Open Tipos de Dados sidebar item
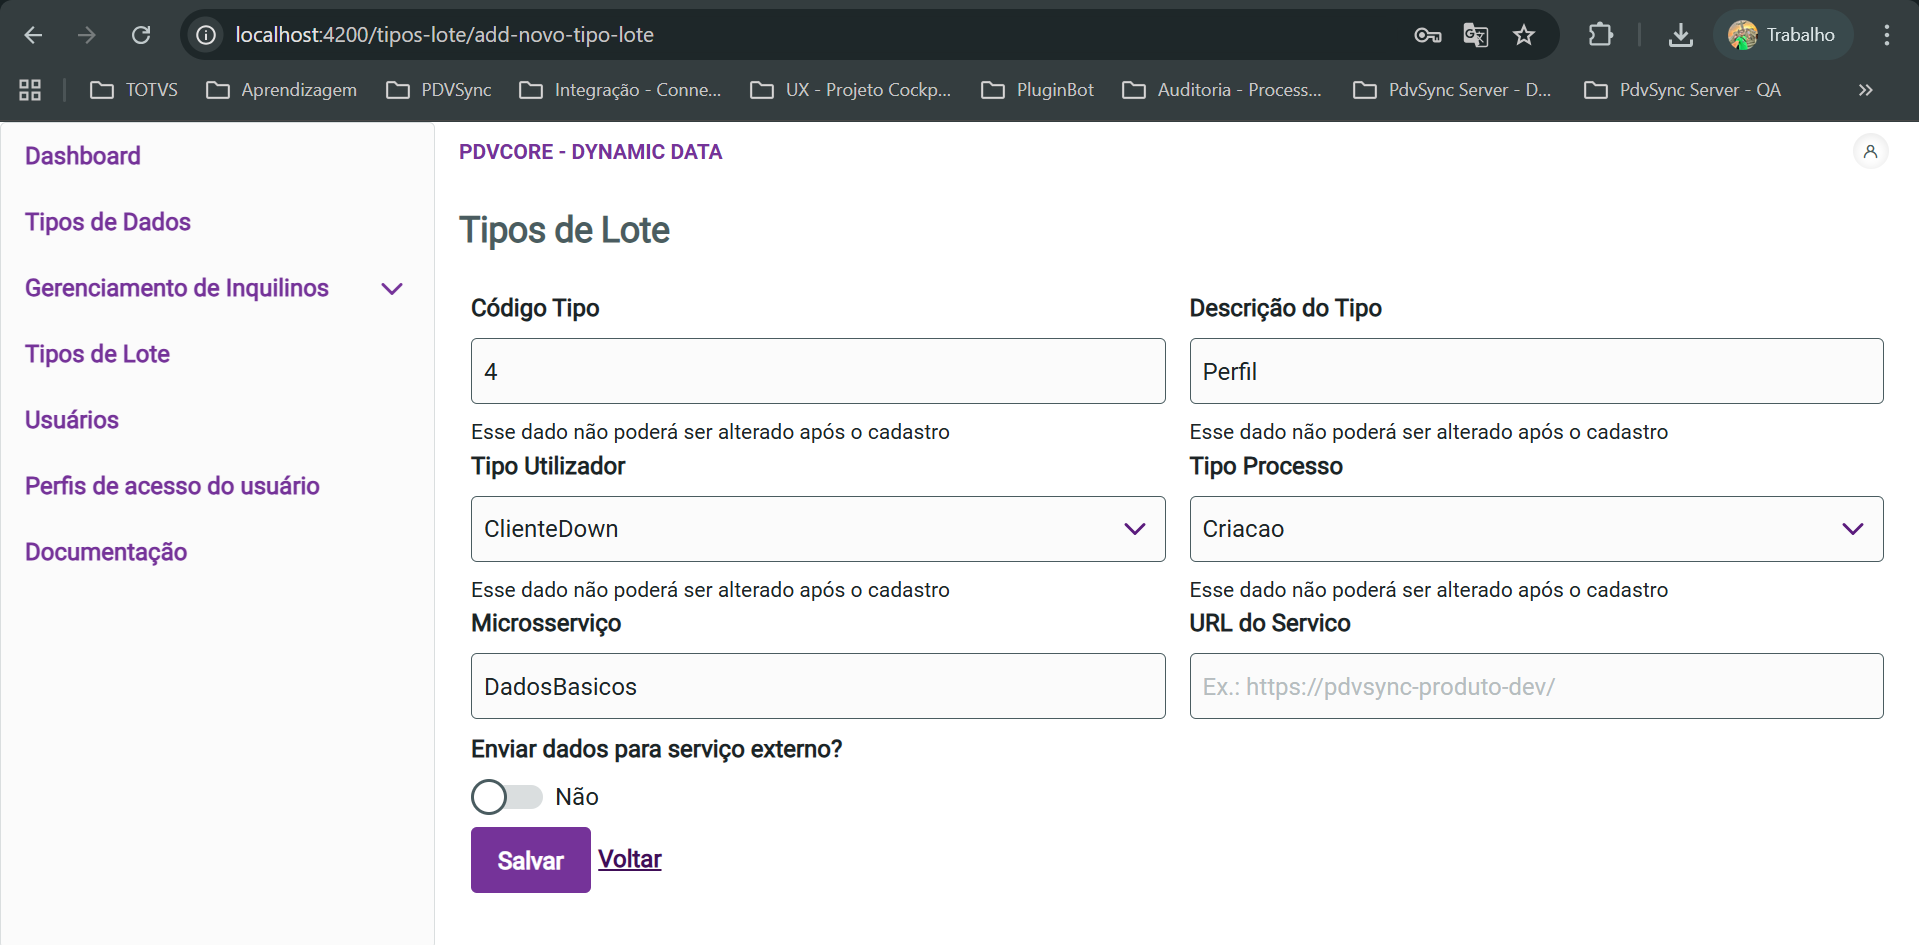Image resolution: width=1919 pixels, height=945 pixels. point(108,222)
